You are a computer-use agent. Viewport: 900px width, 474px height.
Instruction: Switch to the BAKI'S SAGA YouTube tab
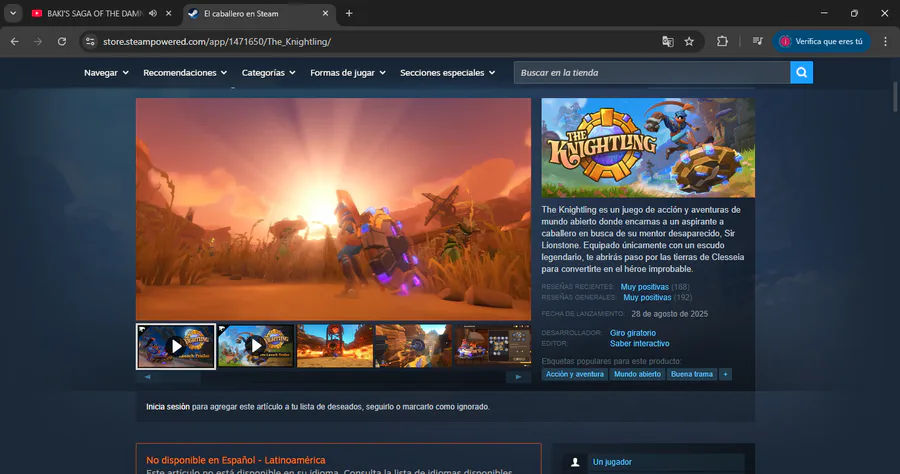pyautogui.click(x=95, y=13)
